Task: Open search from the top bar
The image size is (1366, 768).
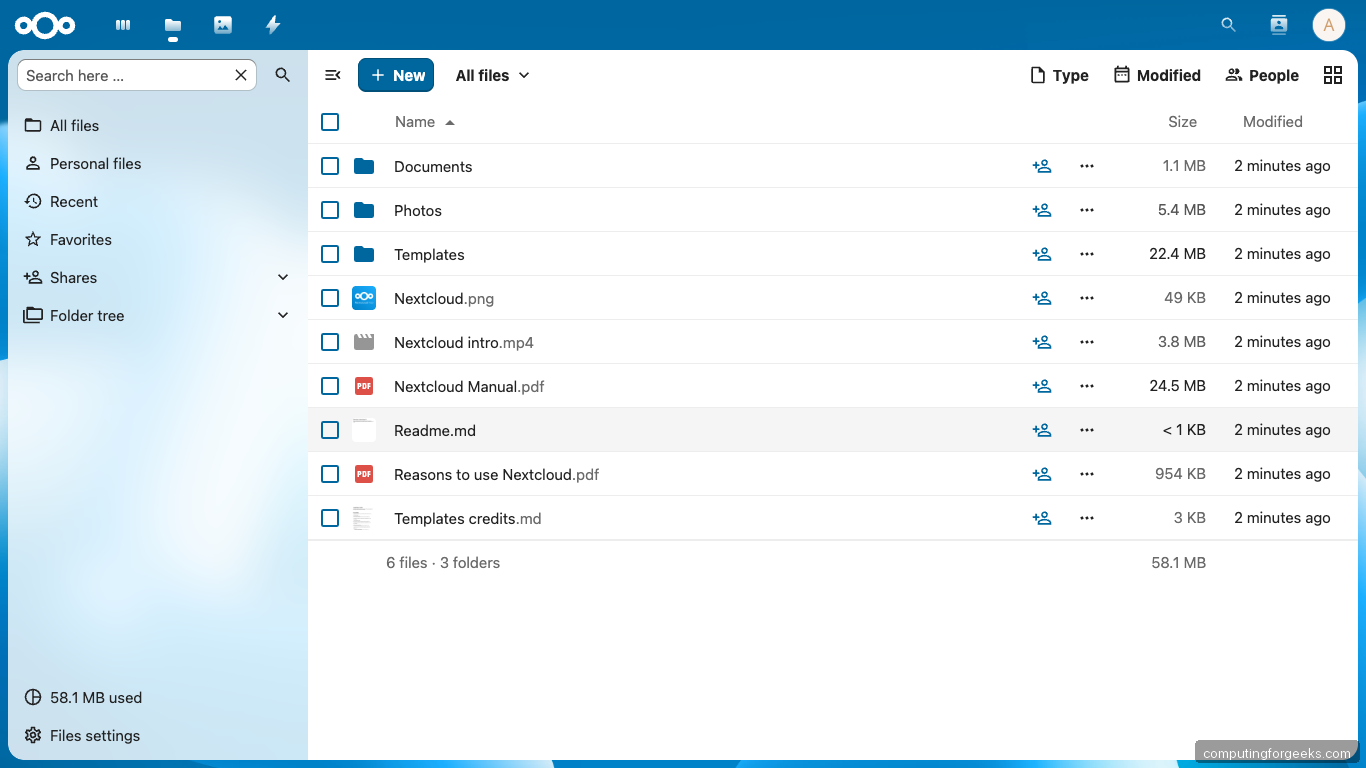Action: [1228, 24]
